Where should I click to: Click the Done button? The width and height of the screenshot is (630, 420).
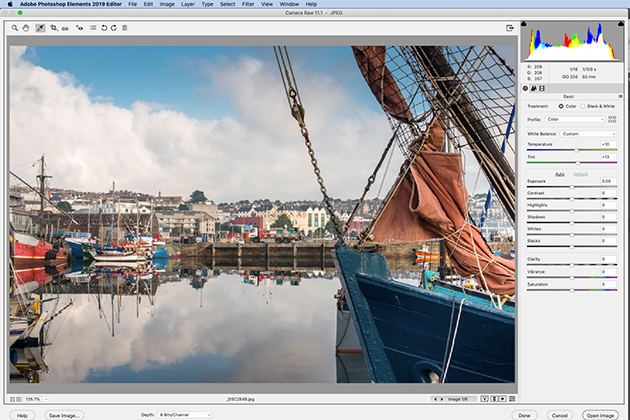(x=524, y=415)
